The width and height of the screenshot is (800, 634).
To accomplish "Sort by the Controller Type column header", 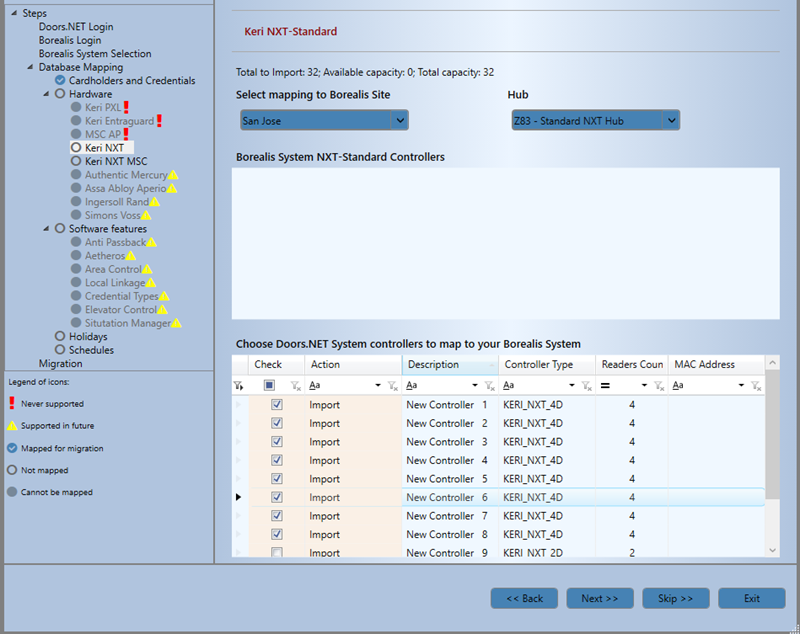I will coord(547,365).
